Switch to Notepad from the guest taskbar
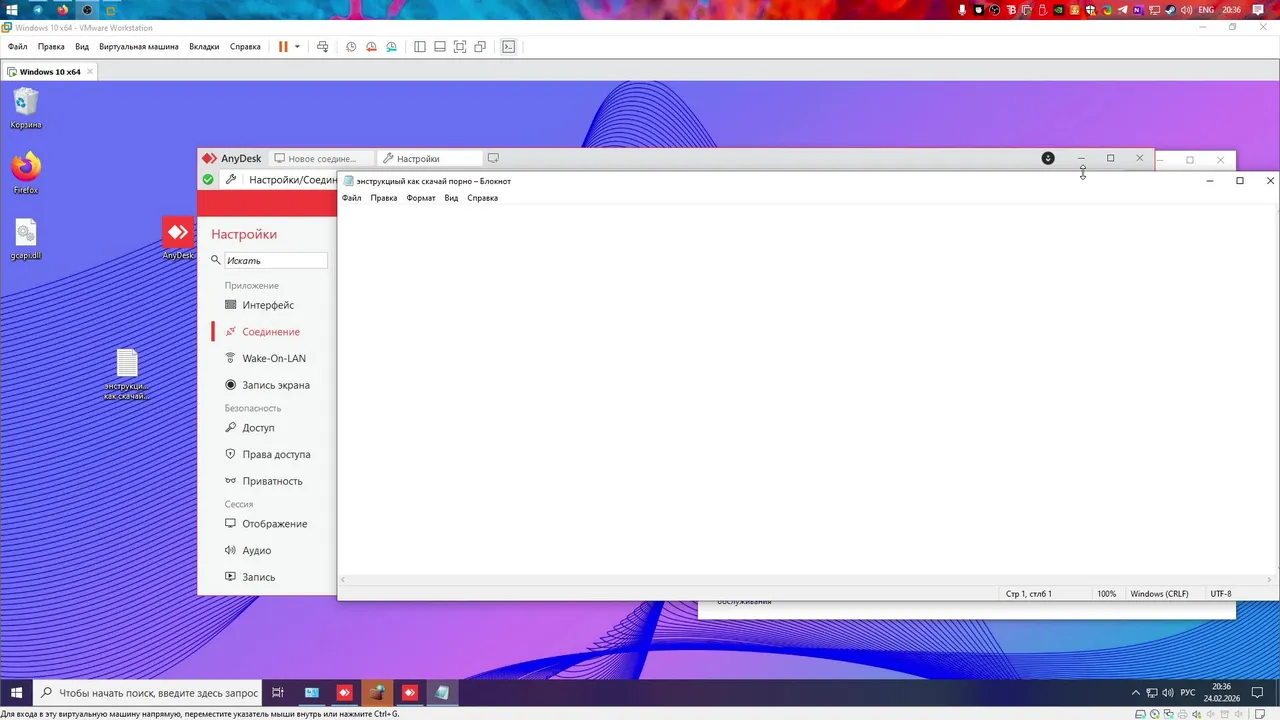1280x720 pixels. (442, 692)
